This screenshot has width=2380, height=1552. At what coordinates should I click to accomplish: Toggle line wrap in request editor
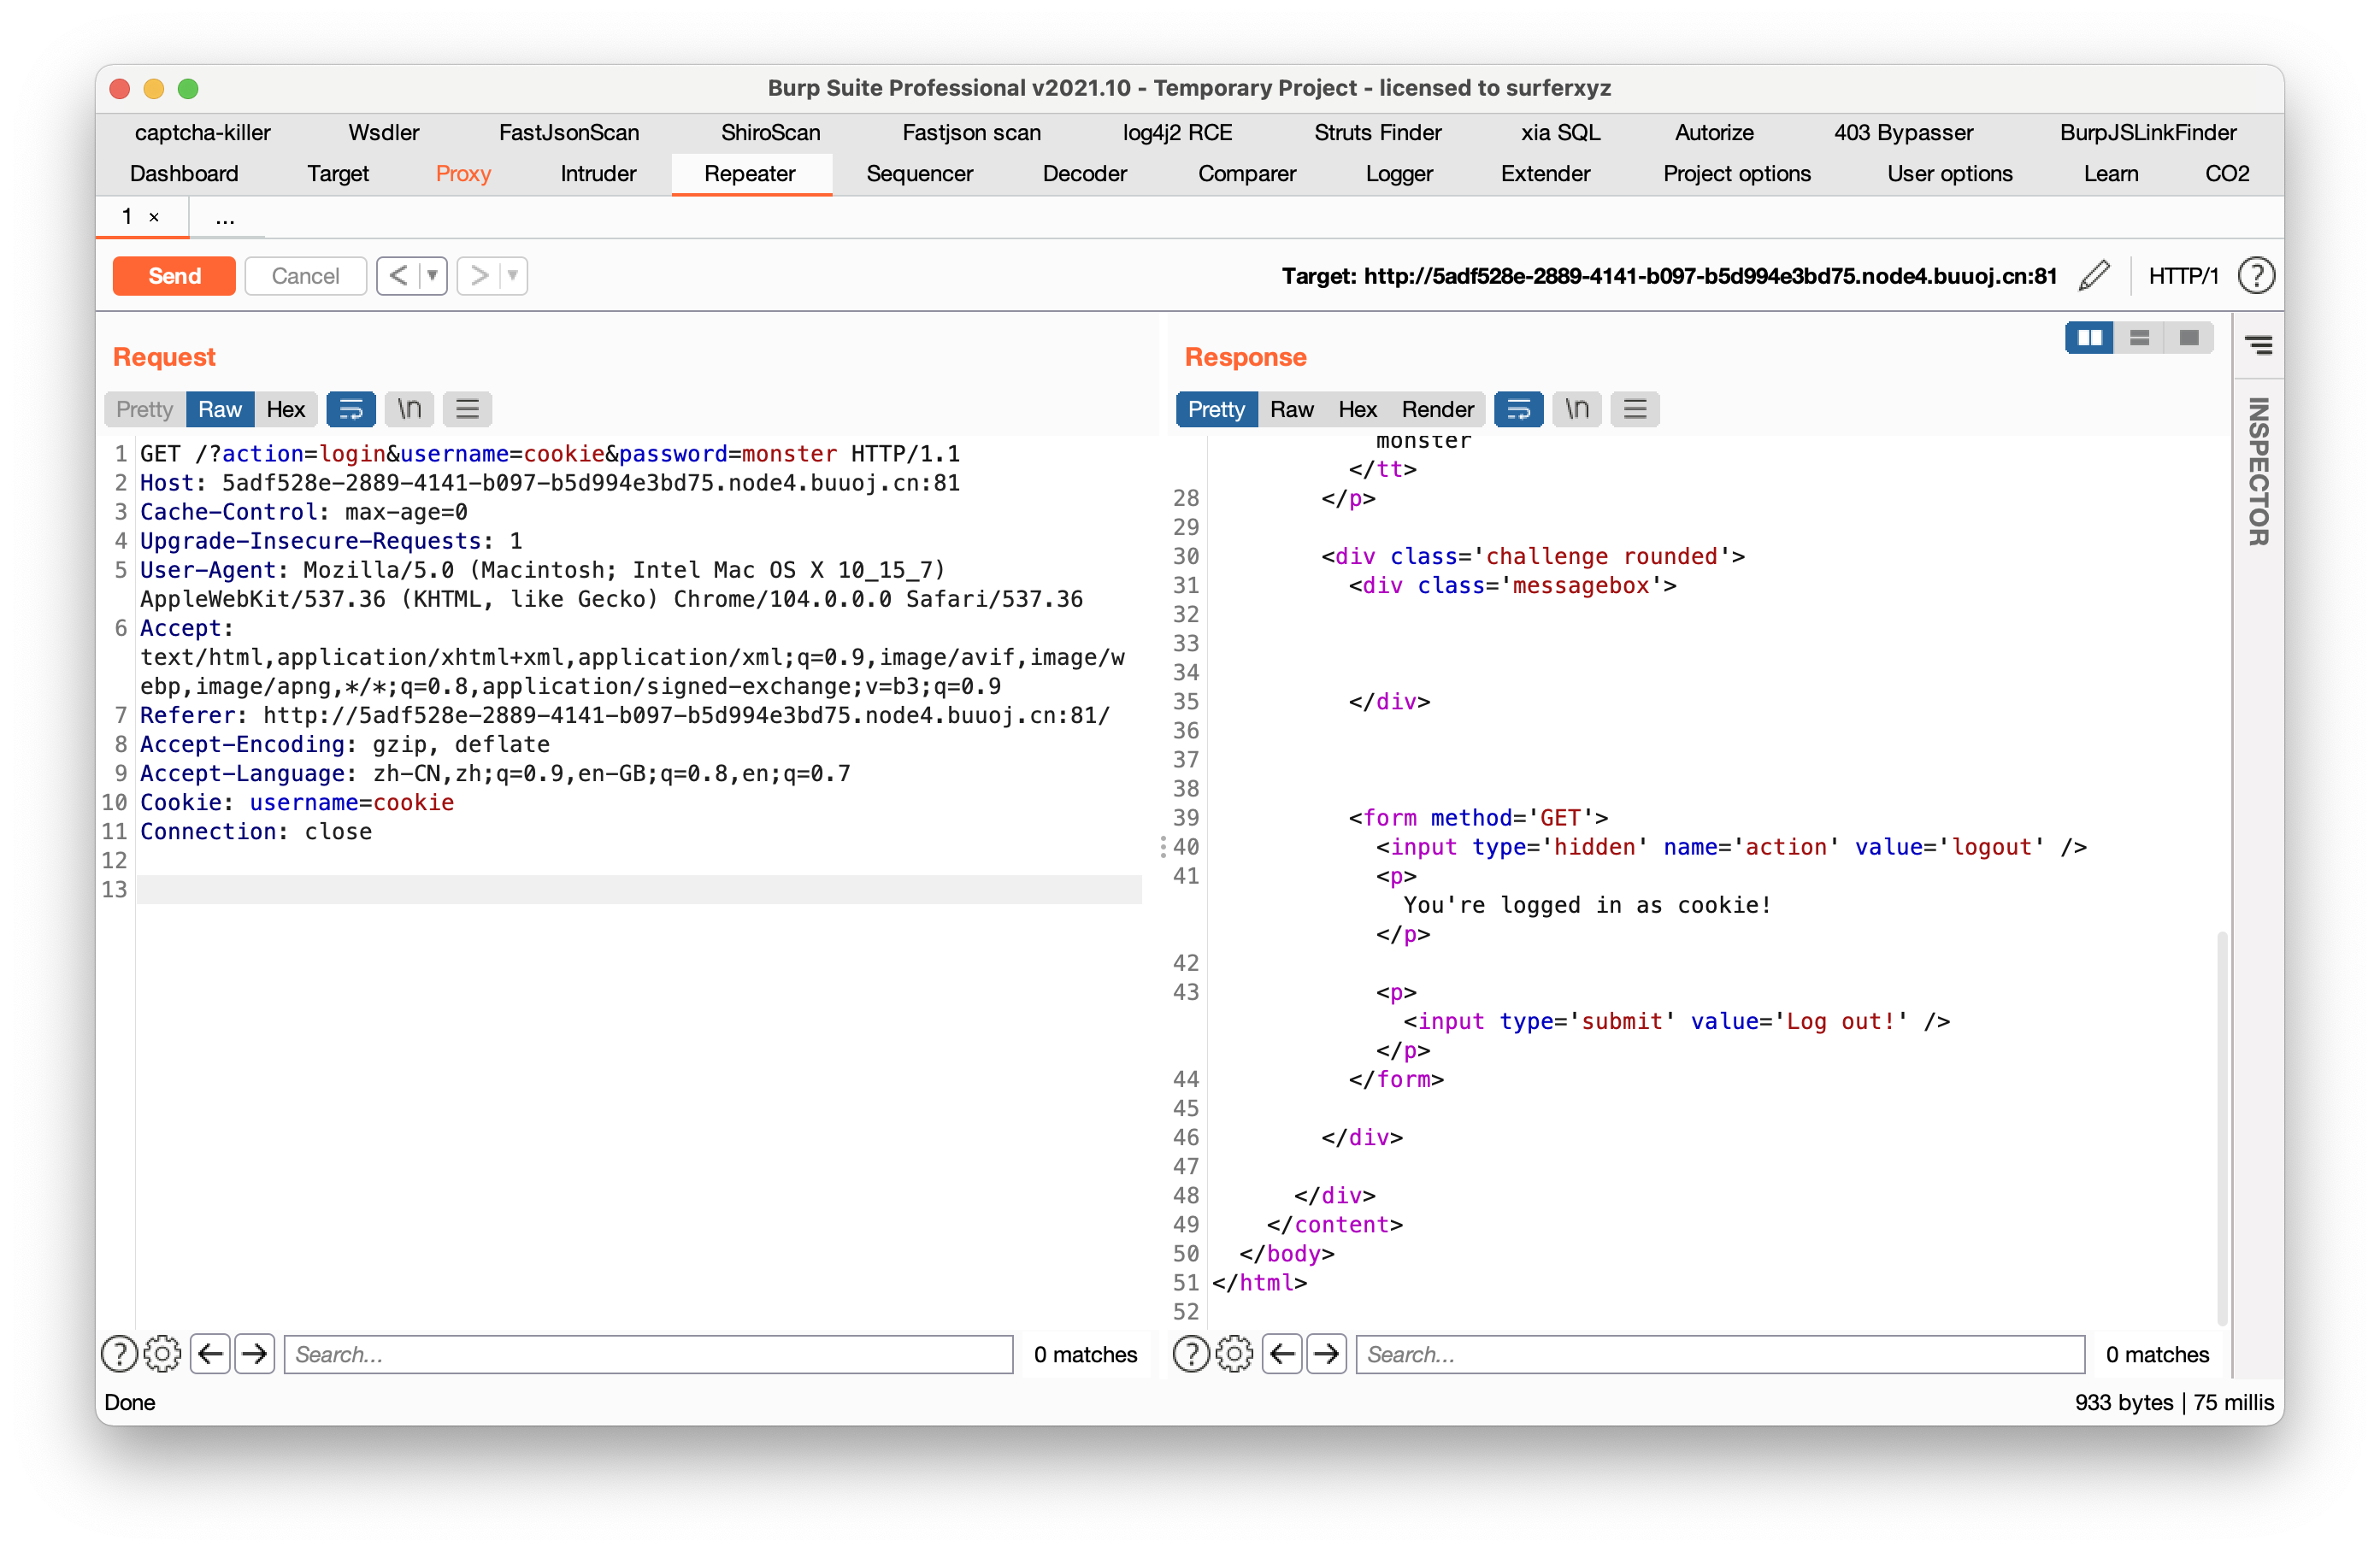[x=351, y=409]
